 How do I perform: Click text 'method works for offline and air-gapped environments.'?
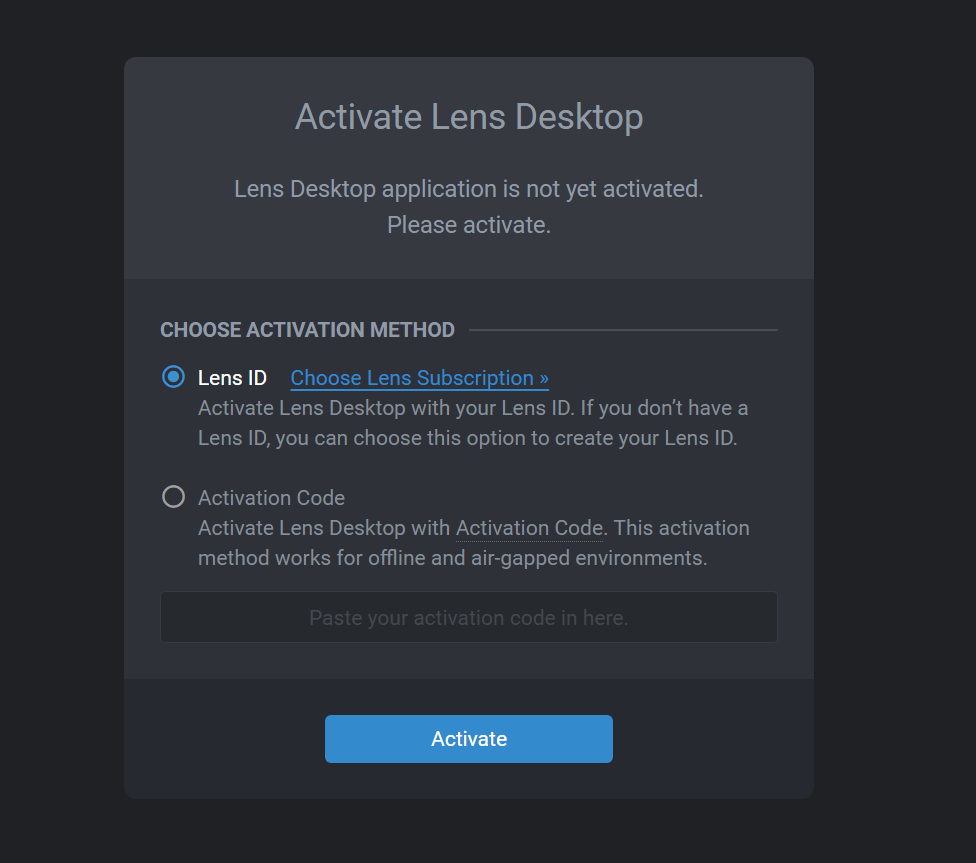tap(453, 558)
